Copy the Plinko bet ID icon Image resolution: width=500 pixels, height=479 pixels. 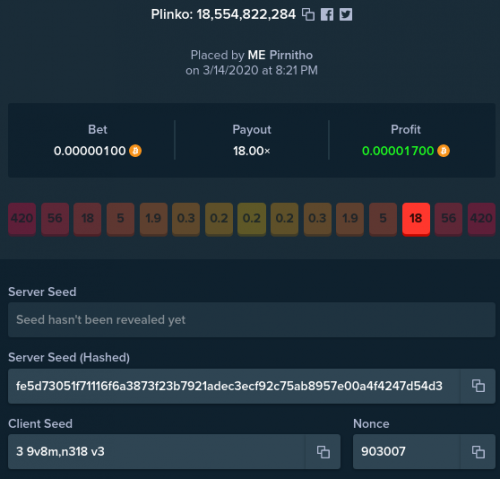pyautogui.click(x=308, y=15)
